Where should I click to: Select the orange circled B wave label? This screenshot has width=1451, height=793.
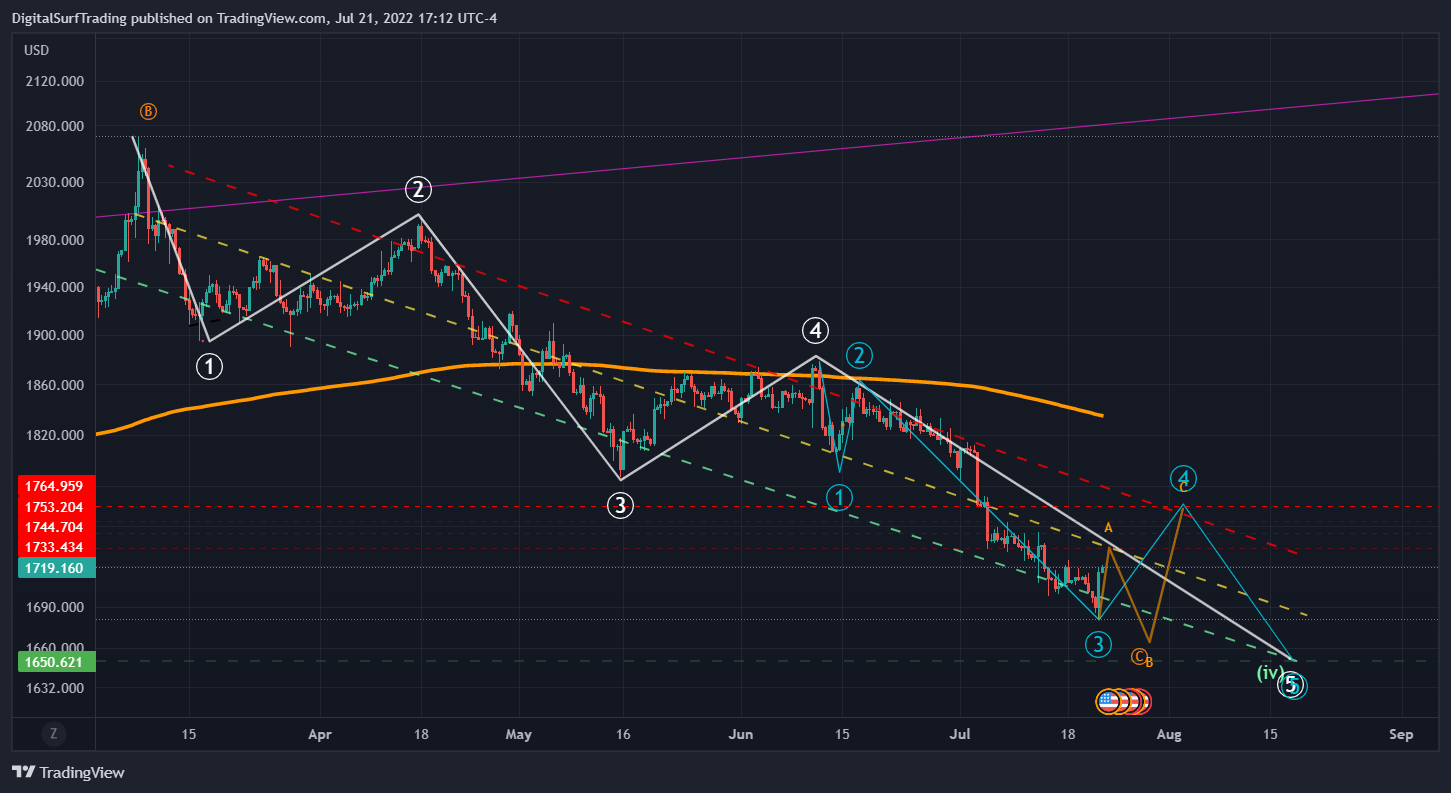coord(148,111)
